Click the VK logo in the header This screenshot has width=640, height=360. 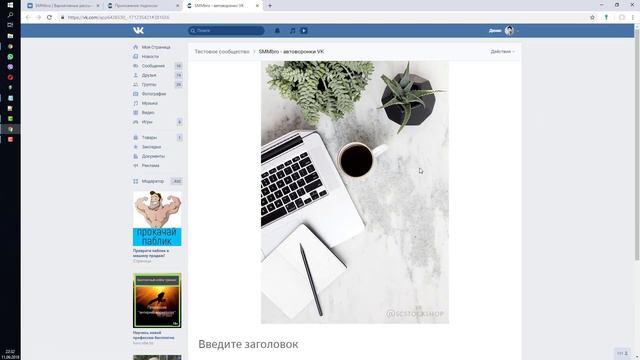(x=138, y=31)
